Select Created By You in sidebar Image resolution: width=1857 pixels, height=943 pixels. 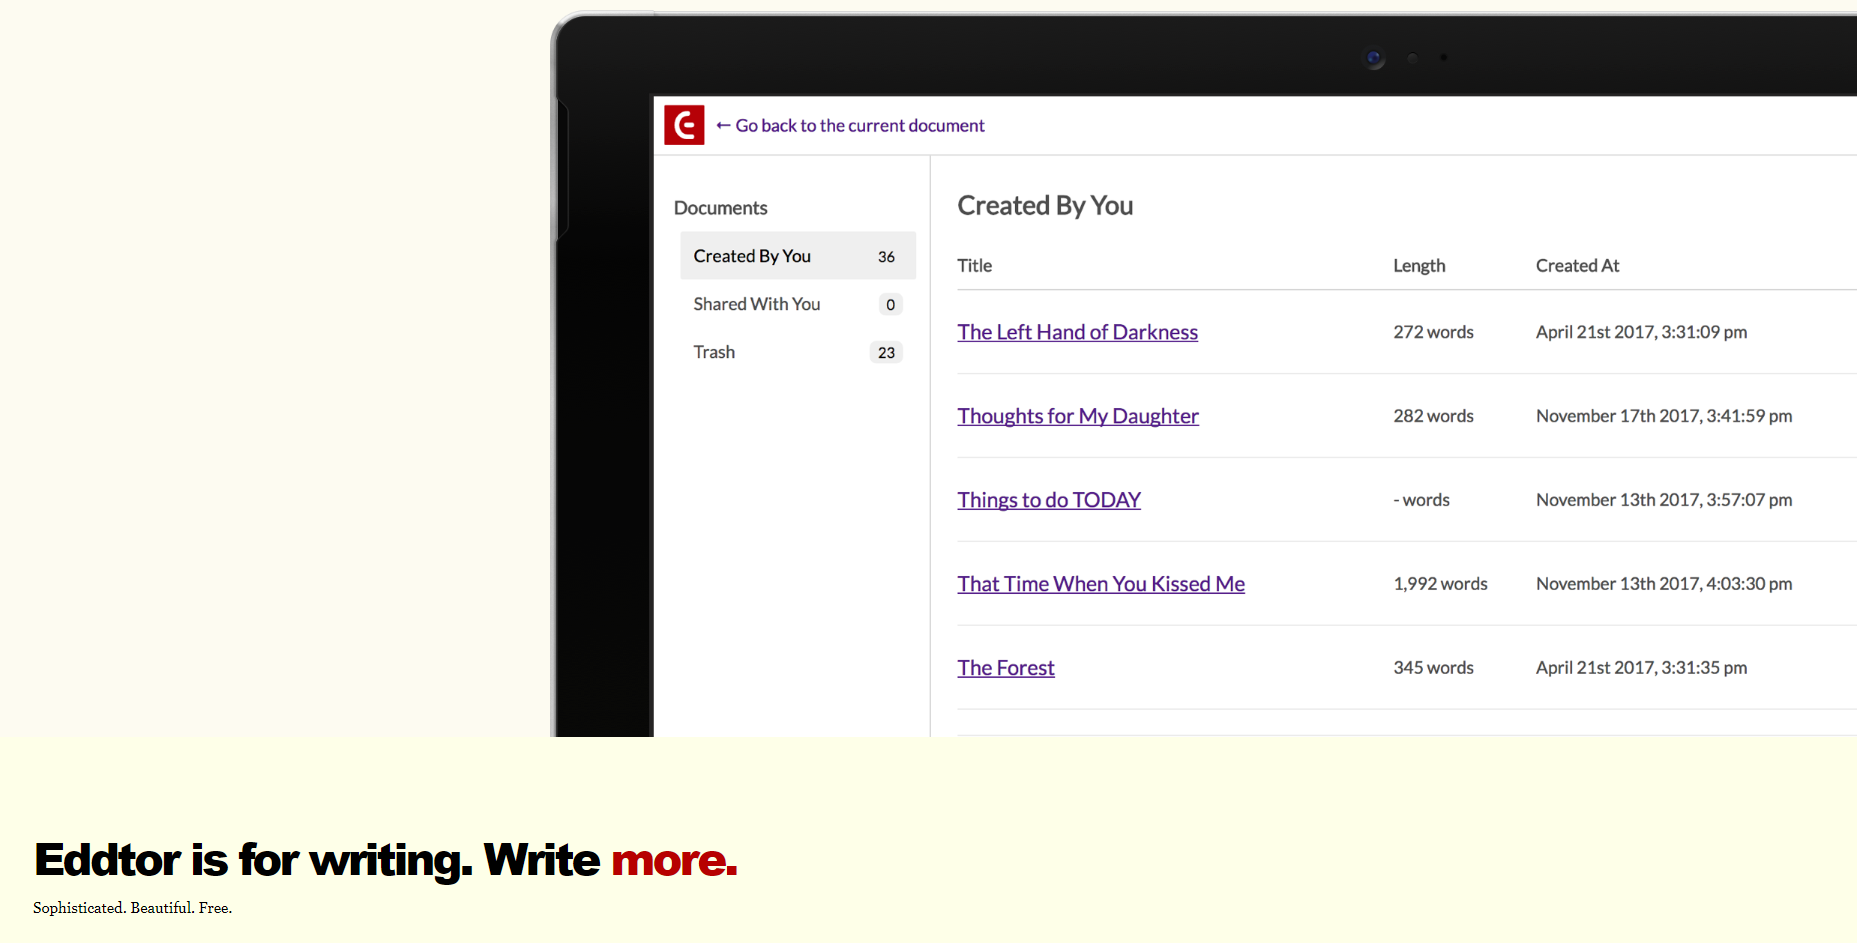pos(798,256)
